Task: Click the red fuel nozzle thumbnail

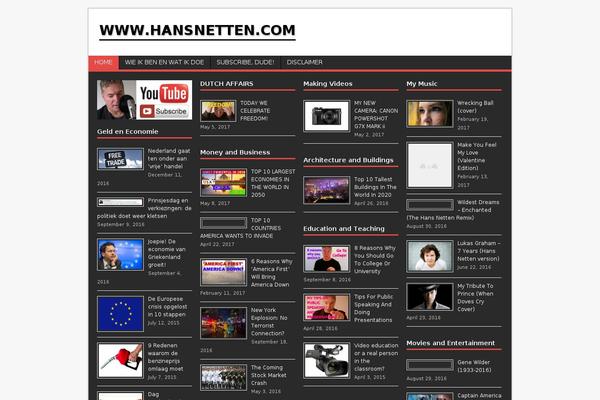Action: [x=120, y=360]
